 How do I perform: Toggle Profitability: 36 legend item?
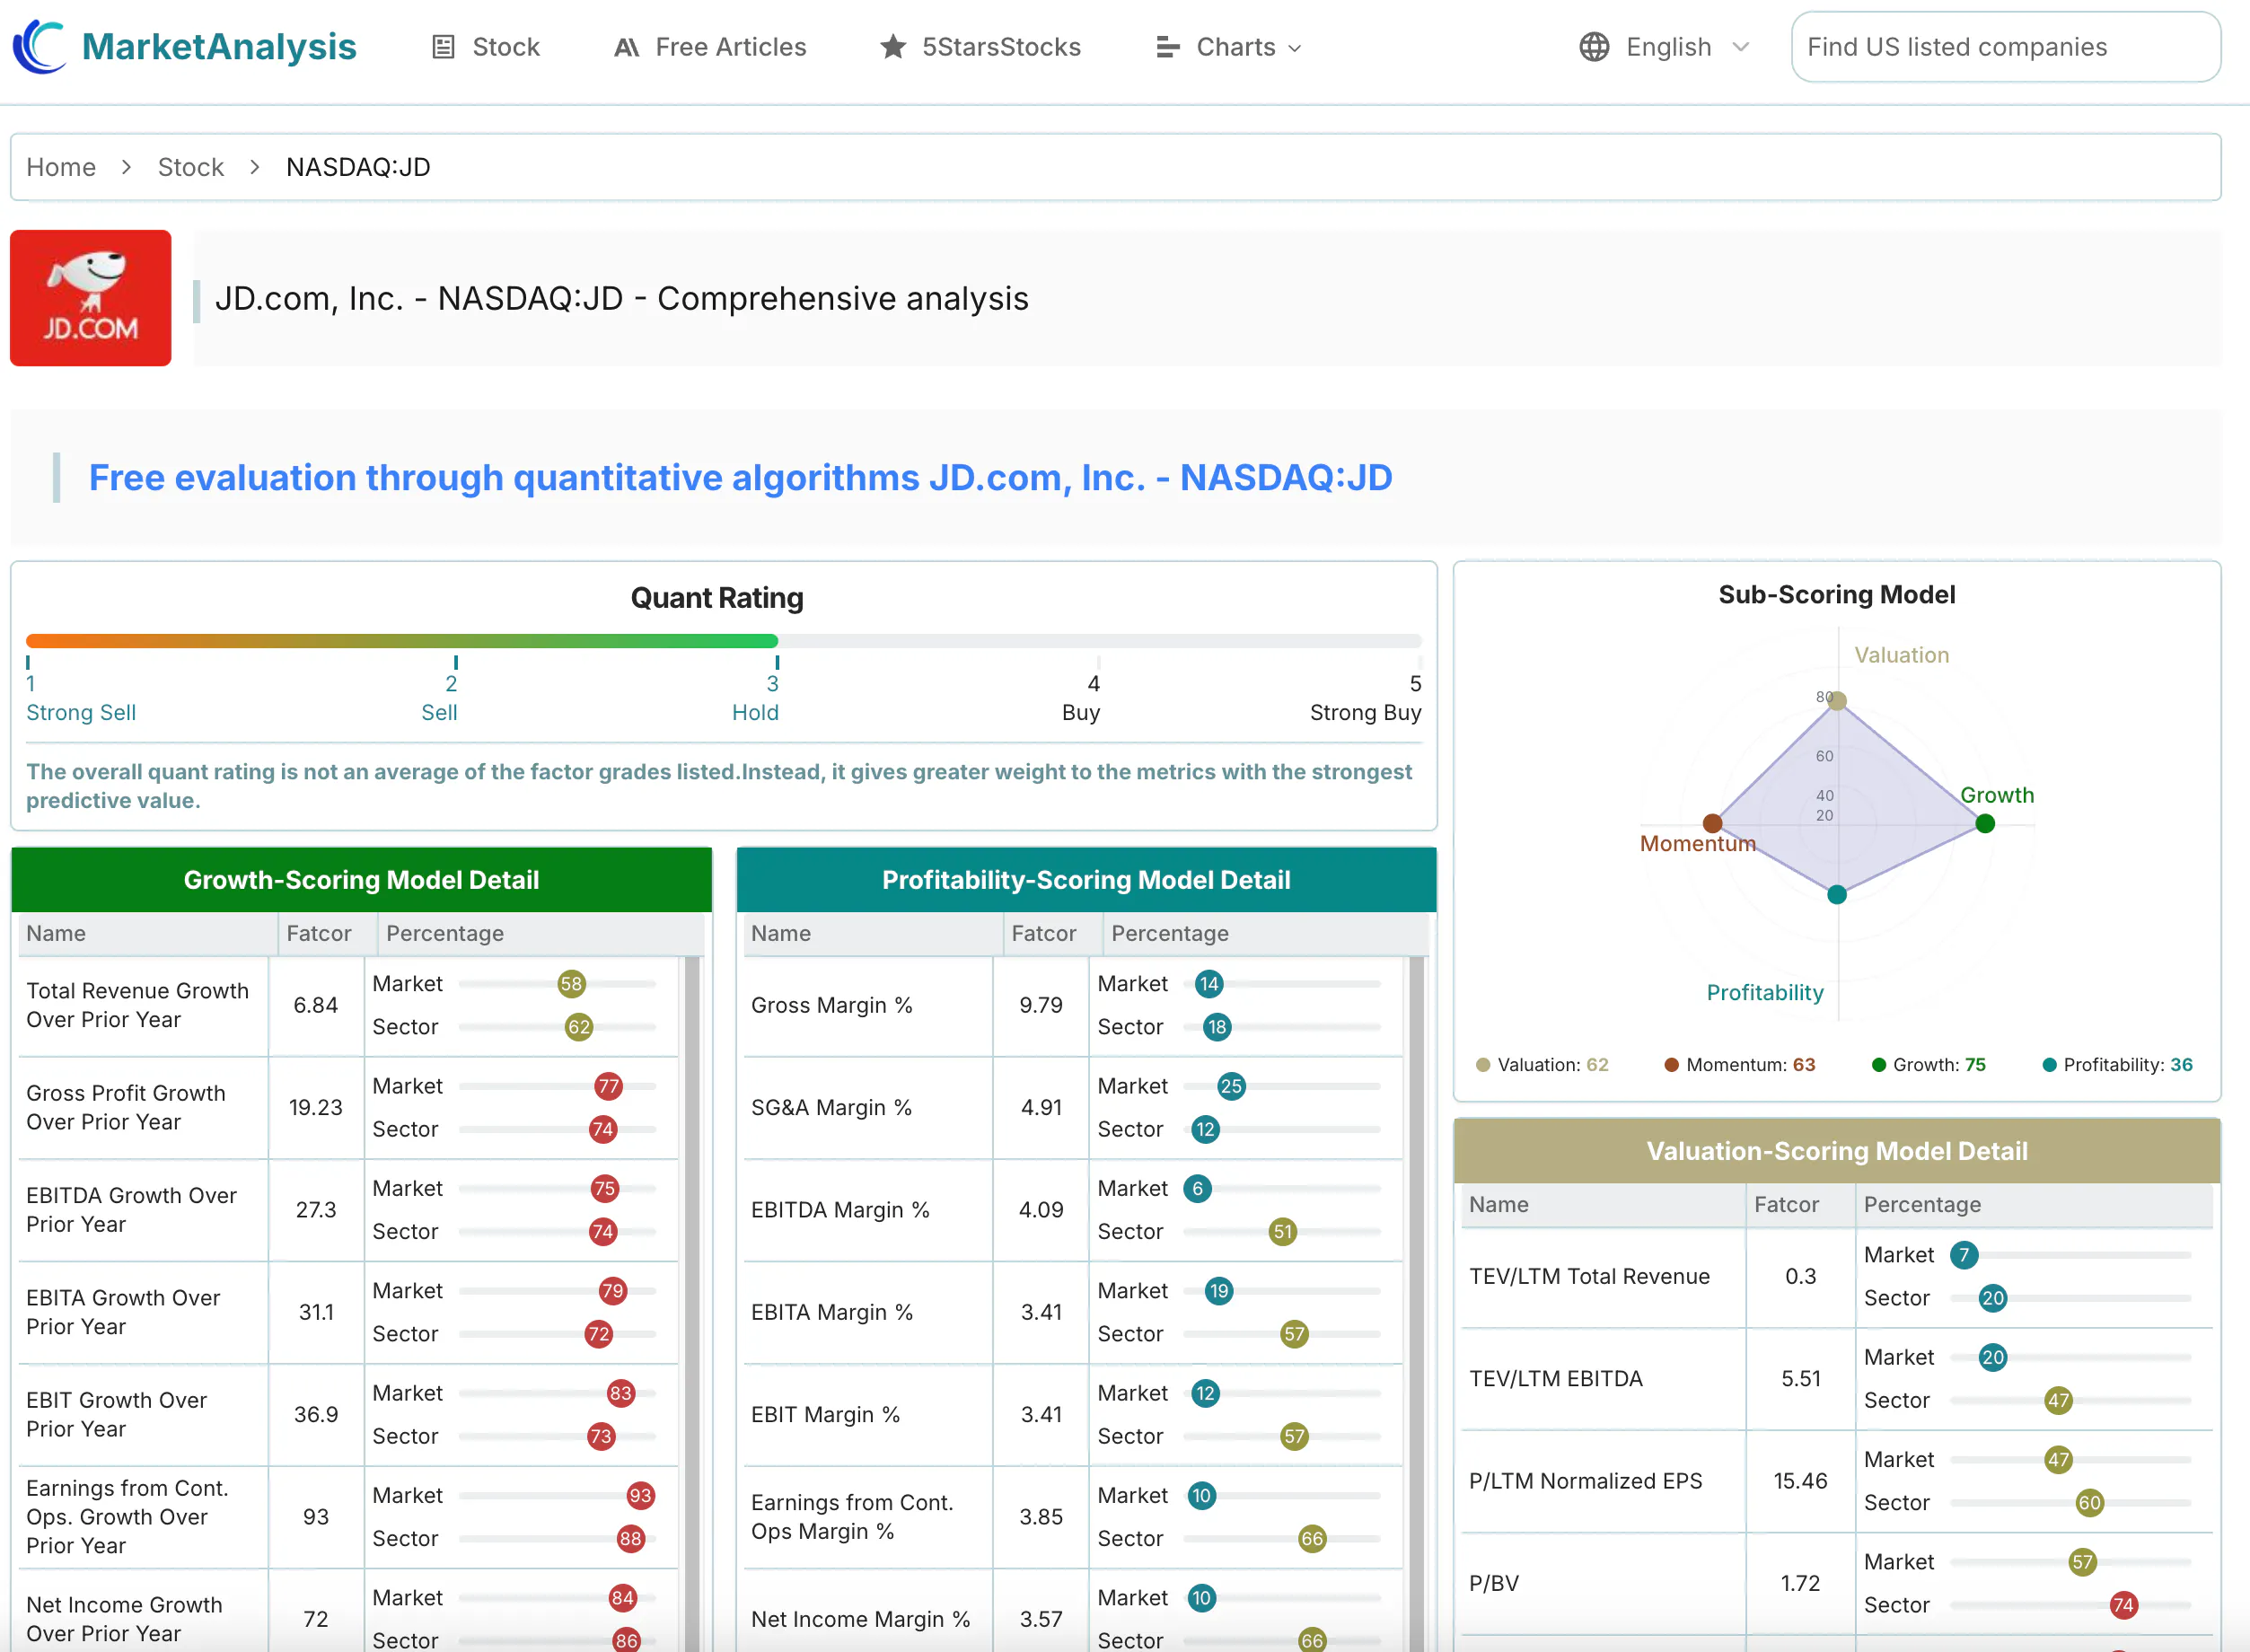click(2118, 1065)
